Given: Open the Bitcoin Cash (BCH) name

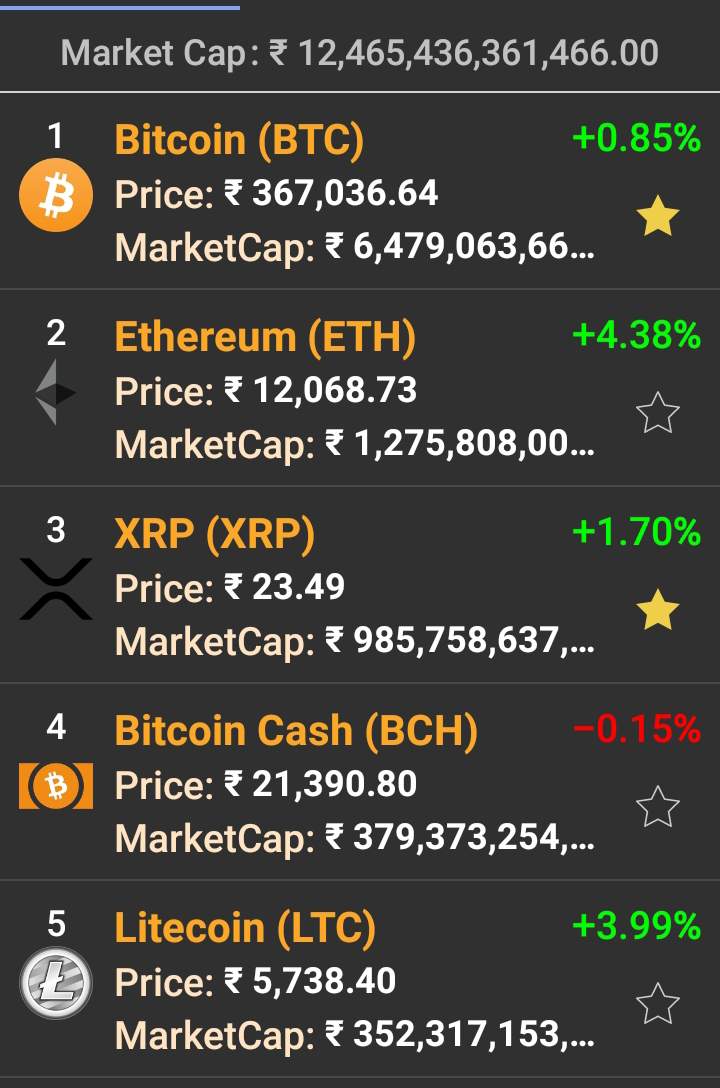Looking at the screenshot, I should click(296, 731).
